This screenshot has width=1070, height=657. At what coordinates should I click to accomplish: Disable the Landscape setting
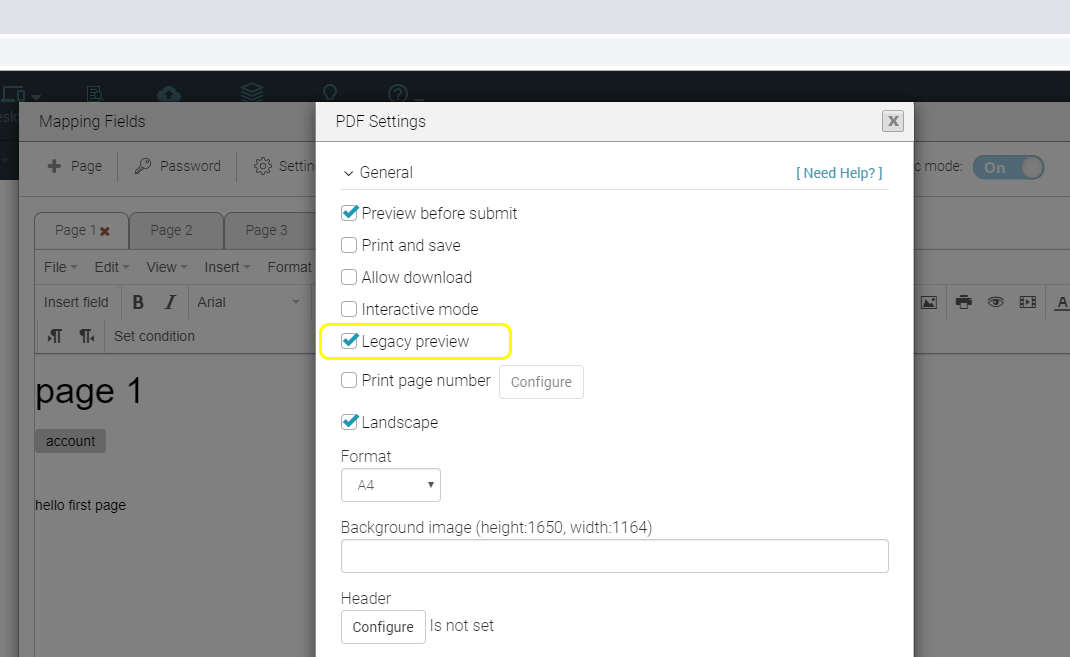[x=349, y=421]
